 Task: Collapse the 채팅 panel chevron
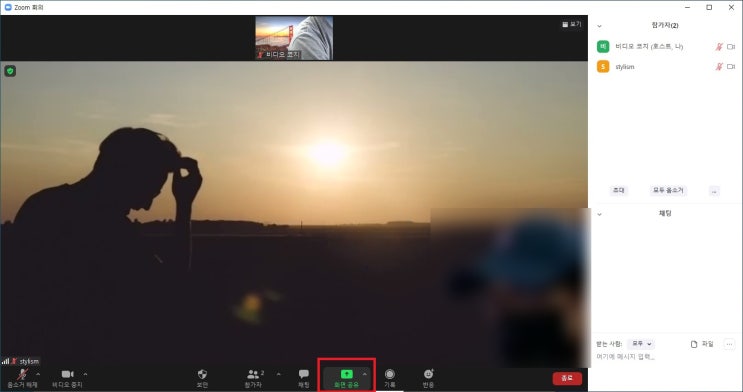point(599,214)
